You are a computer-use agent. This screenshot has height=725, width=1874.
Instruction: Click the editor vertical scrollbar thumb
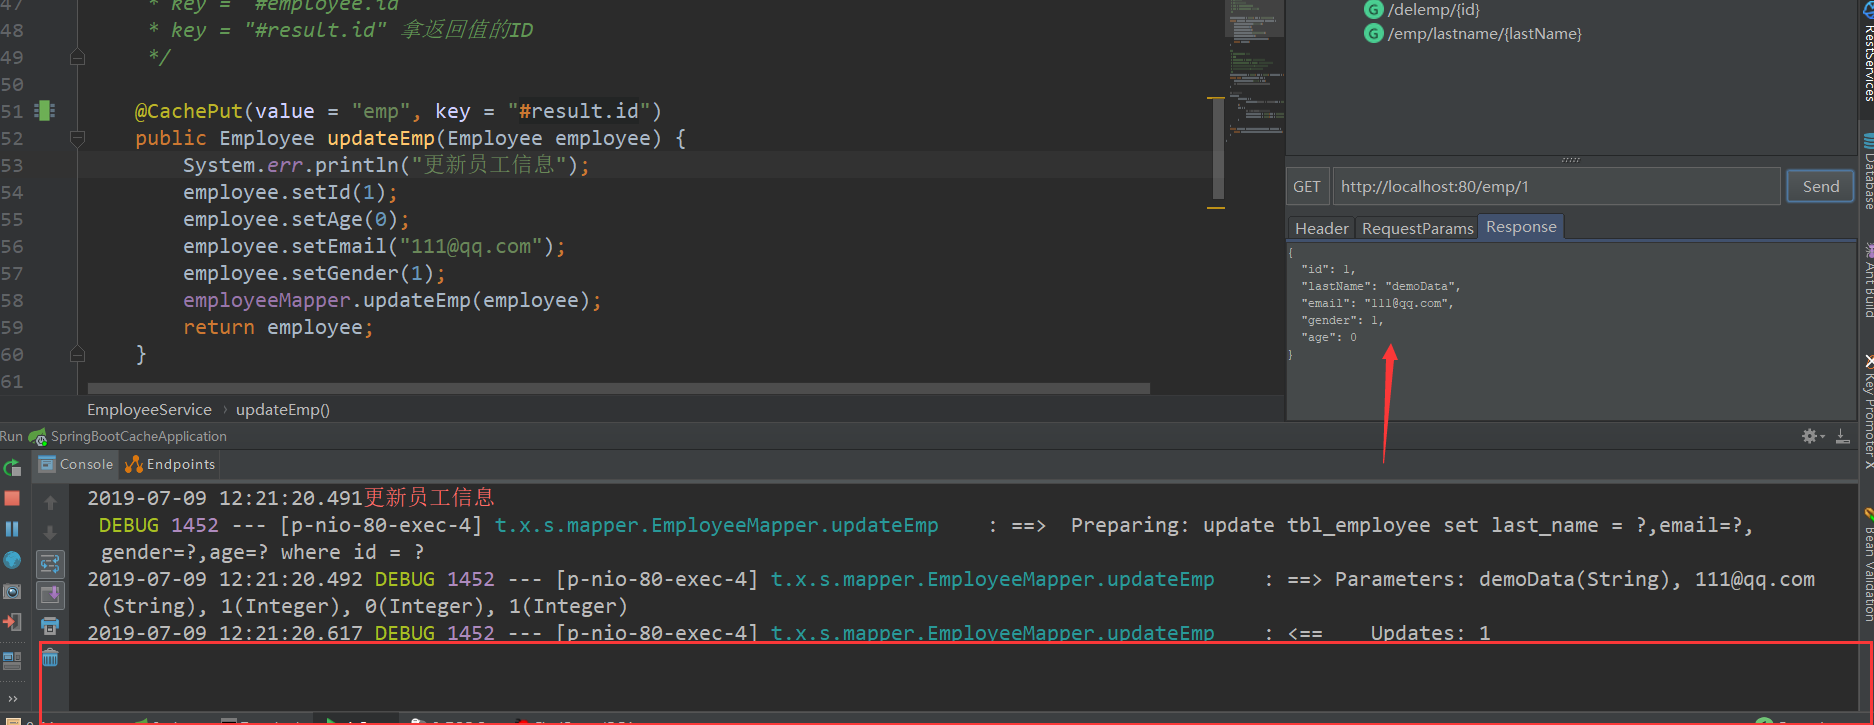[x=1217, y=150]
